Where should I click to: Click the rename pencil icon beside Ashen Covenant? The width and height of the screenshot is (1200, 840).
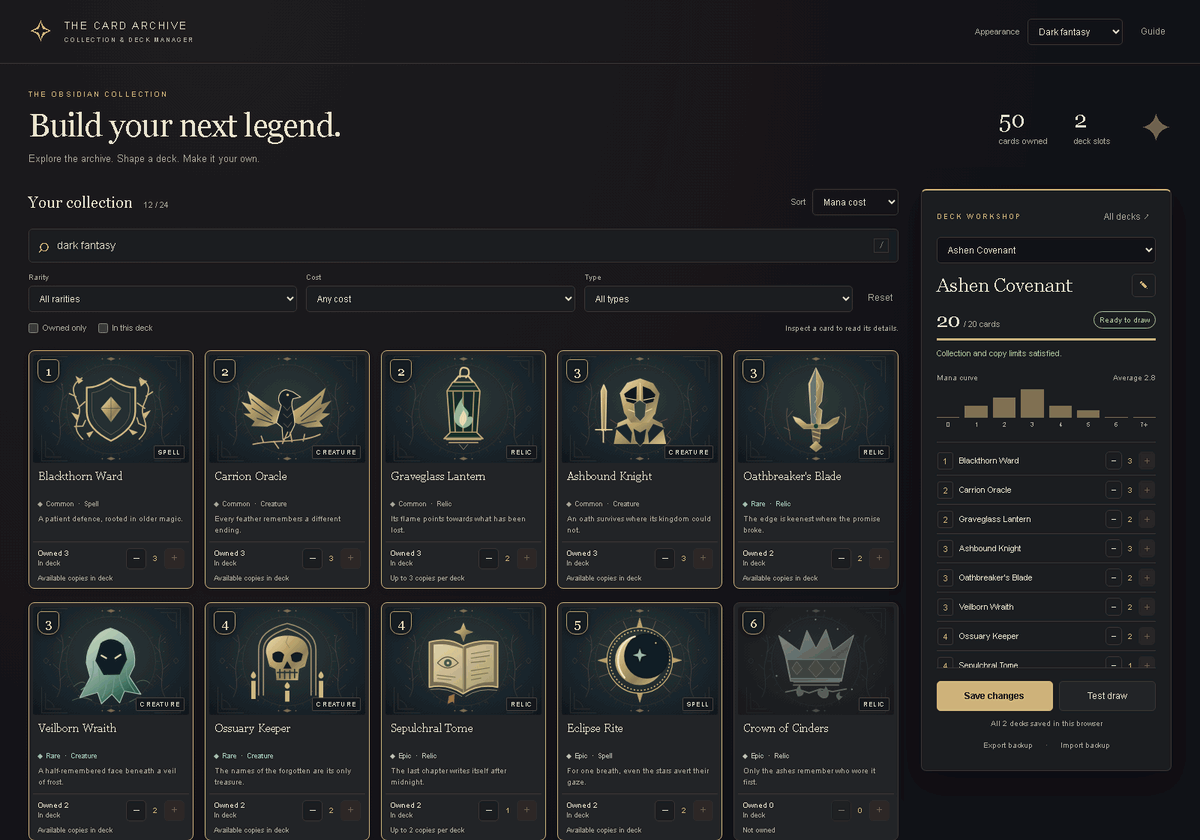[1143, 286]
